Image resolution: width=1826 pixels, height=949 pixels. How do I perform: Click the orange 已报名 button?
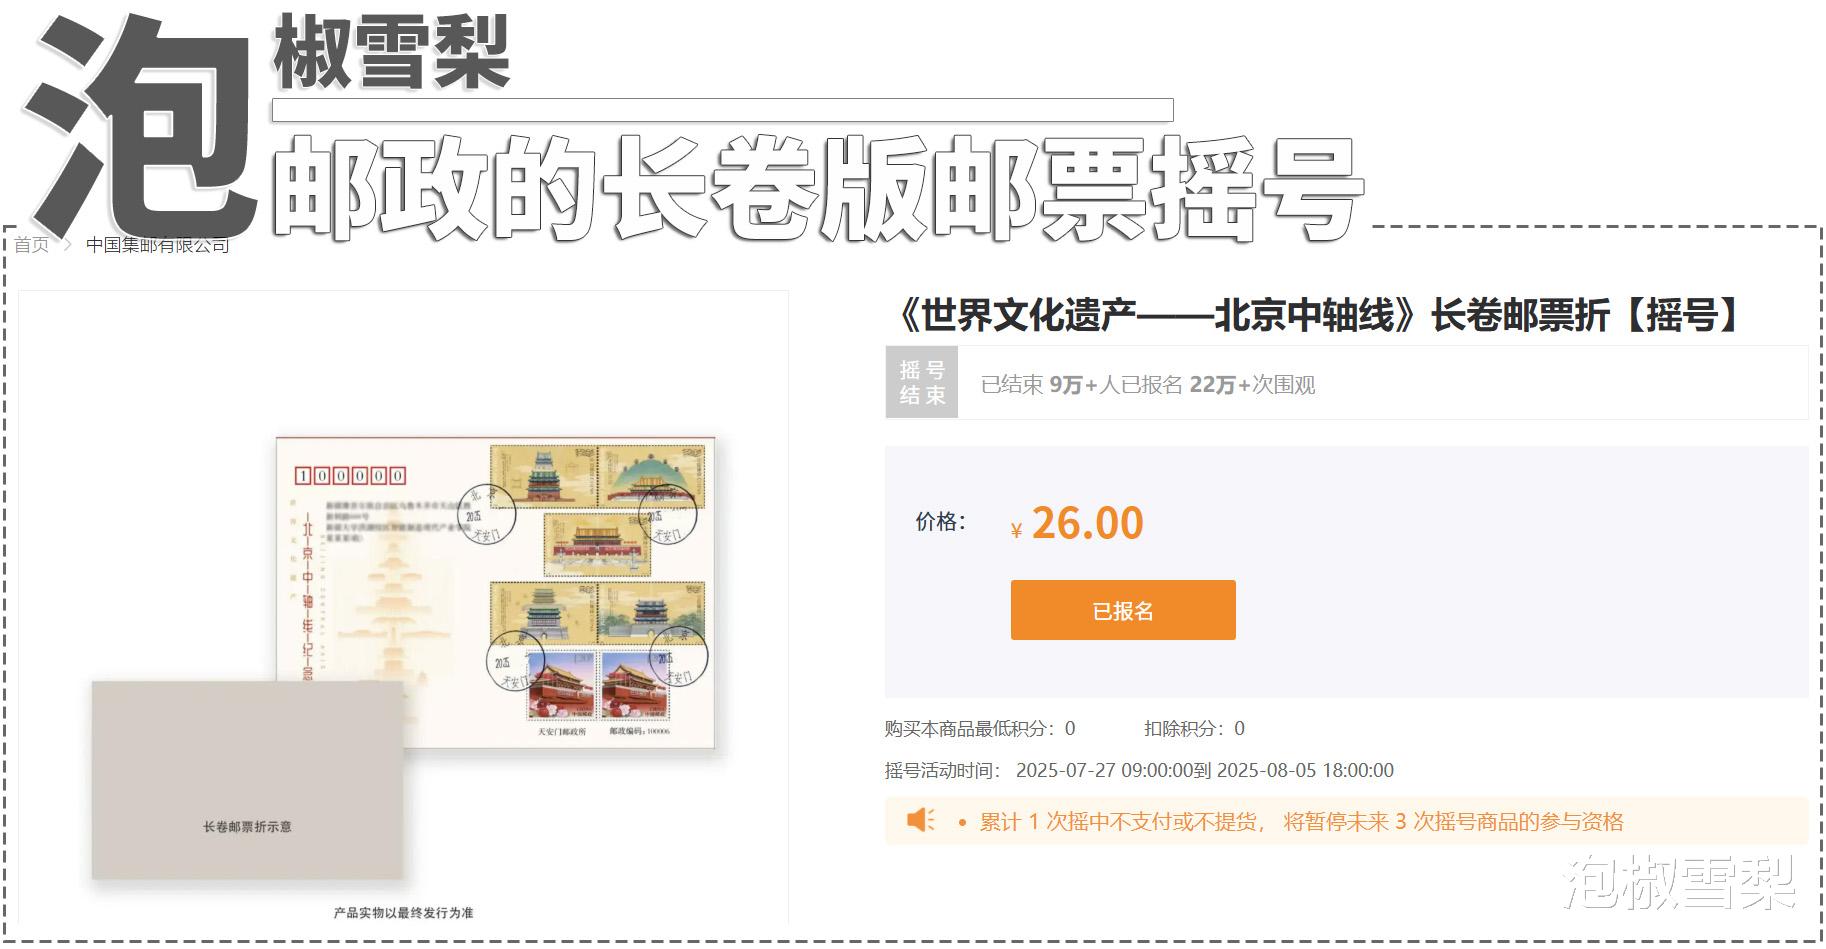click(1123, 610)
